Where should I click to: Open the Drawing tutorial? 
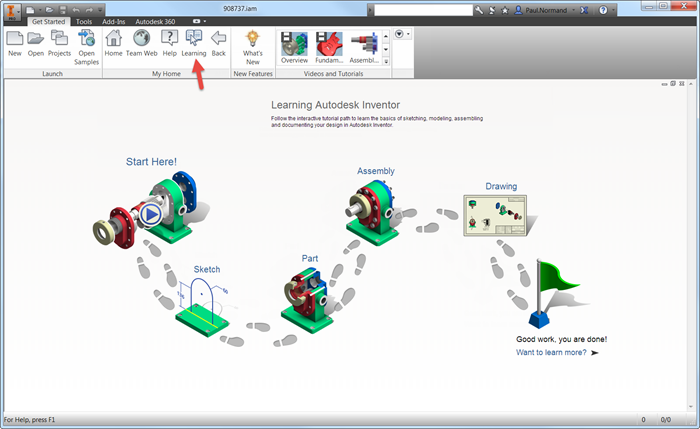tap(501, 186)
